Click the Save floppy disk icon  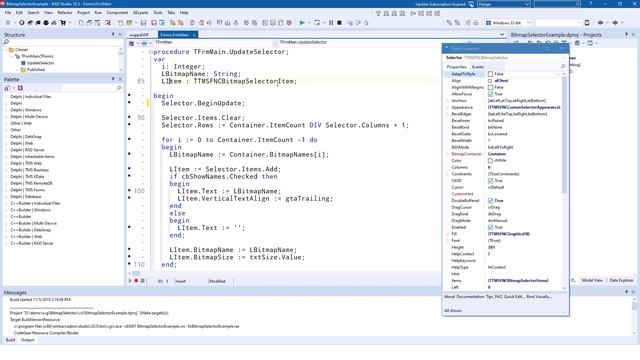pos(143,23)
